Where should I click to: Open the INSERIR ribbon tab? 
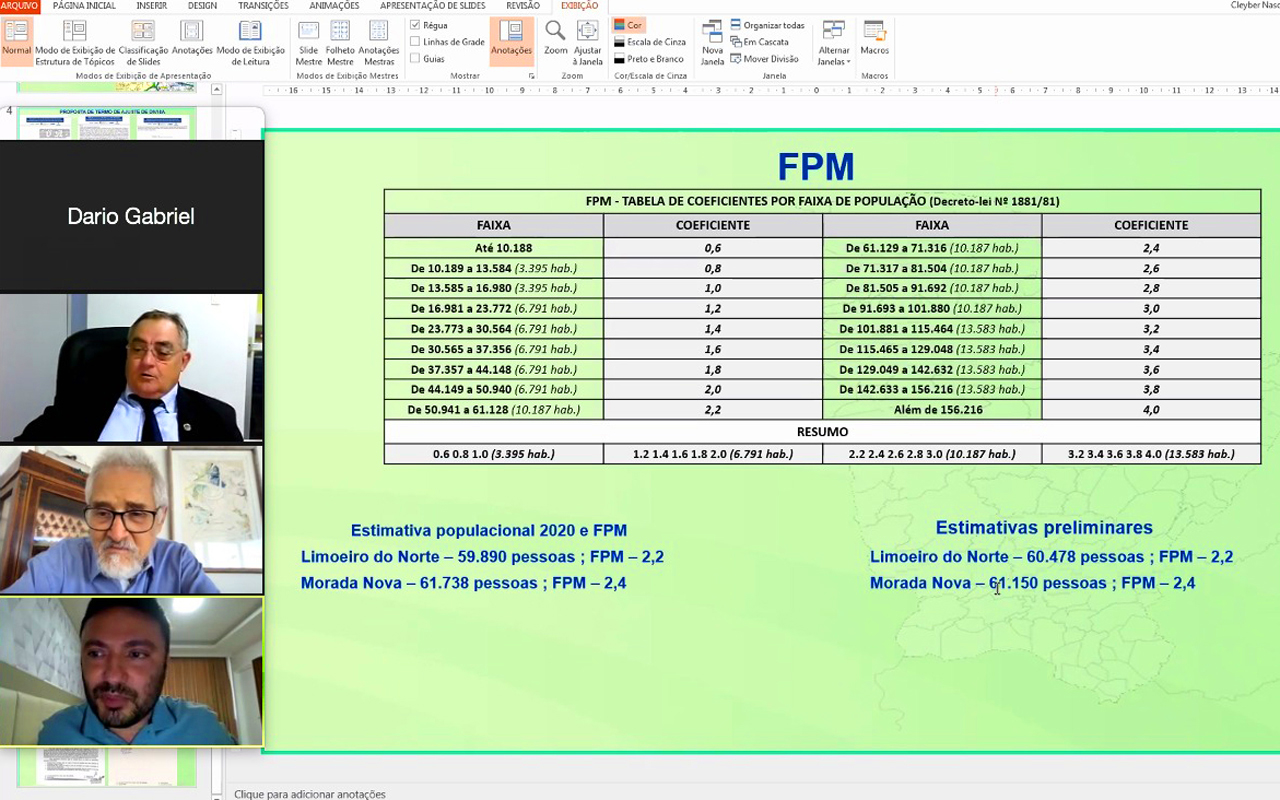[x=152, y=6]
